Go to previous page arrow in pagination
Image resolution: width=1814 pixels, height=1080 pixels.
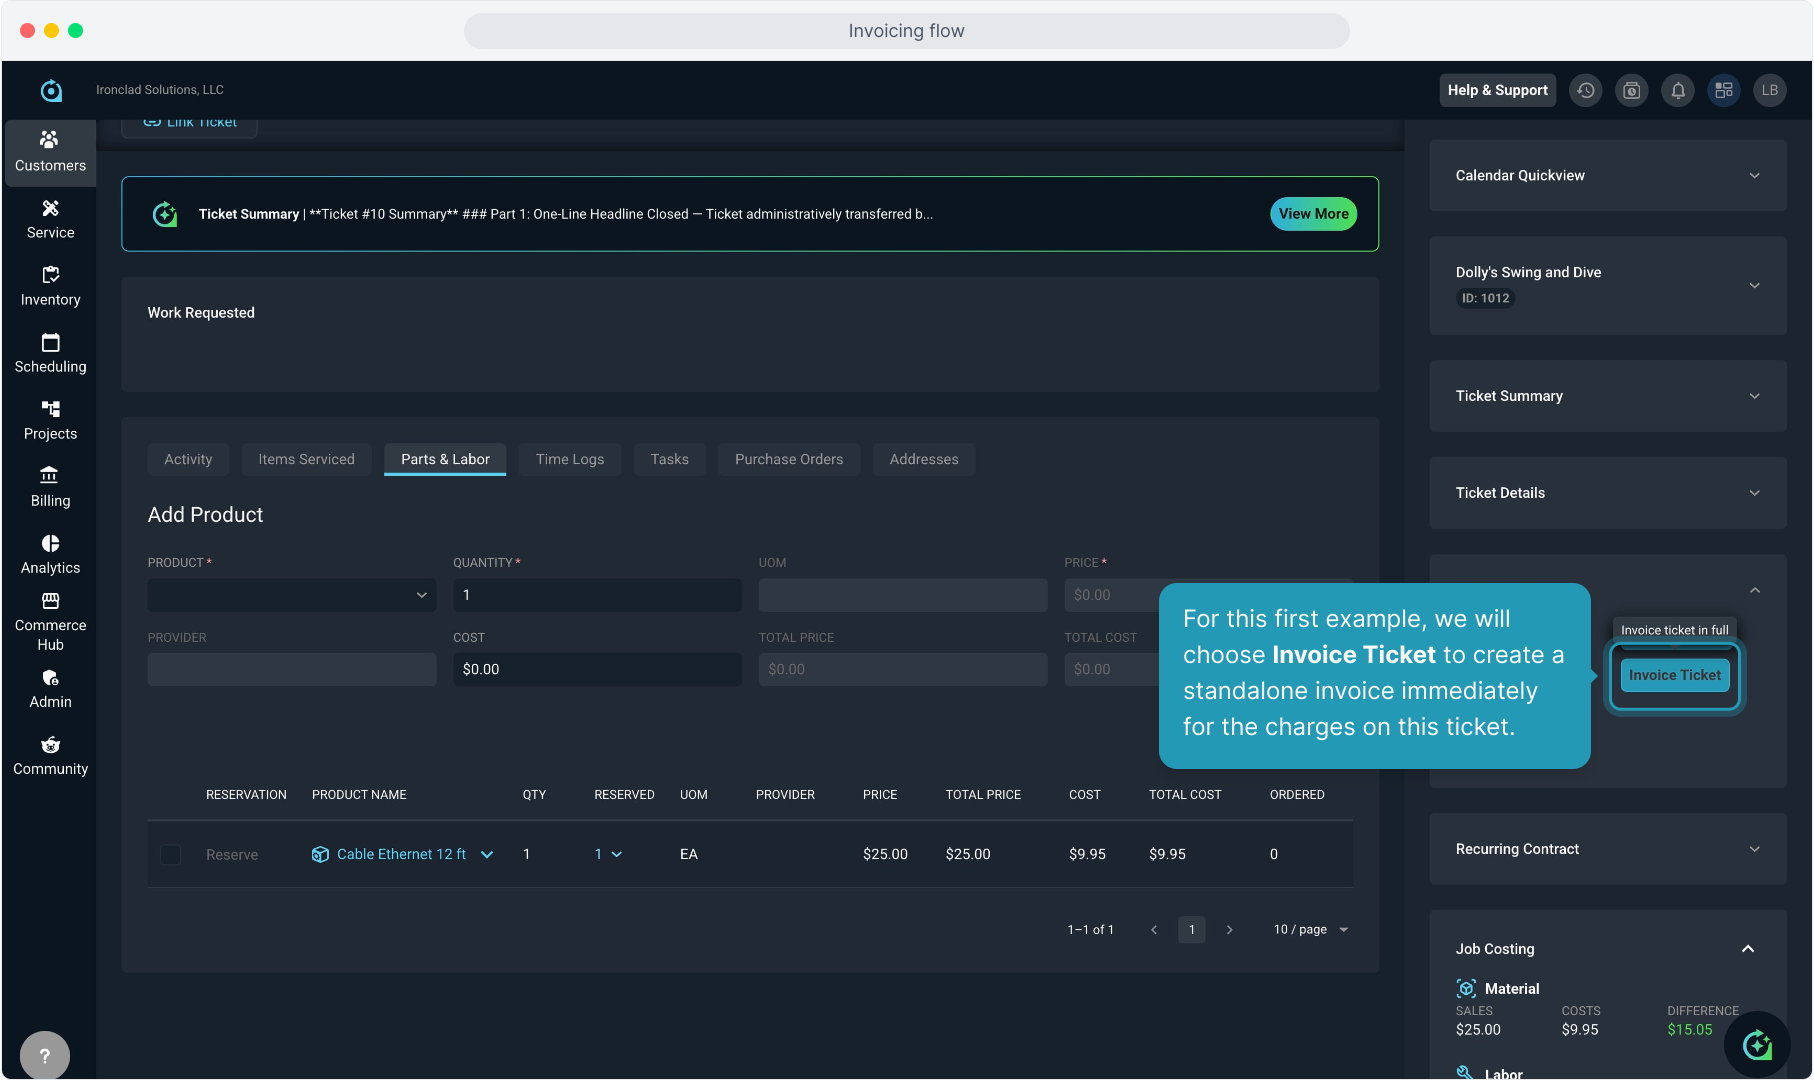point(1154,930)
